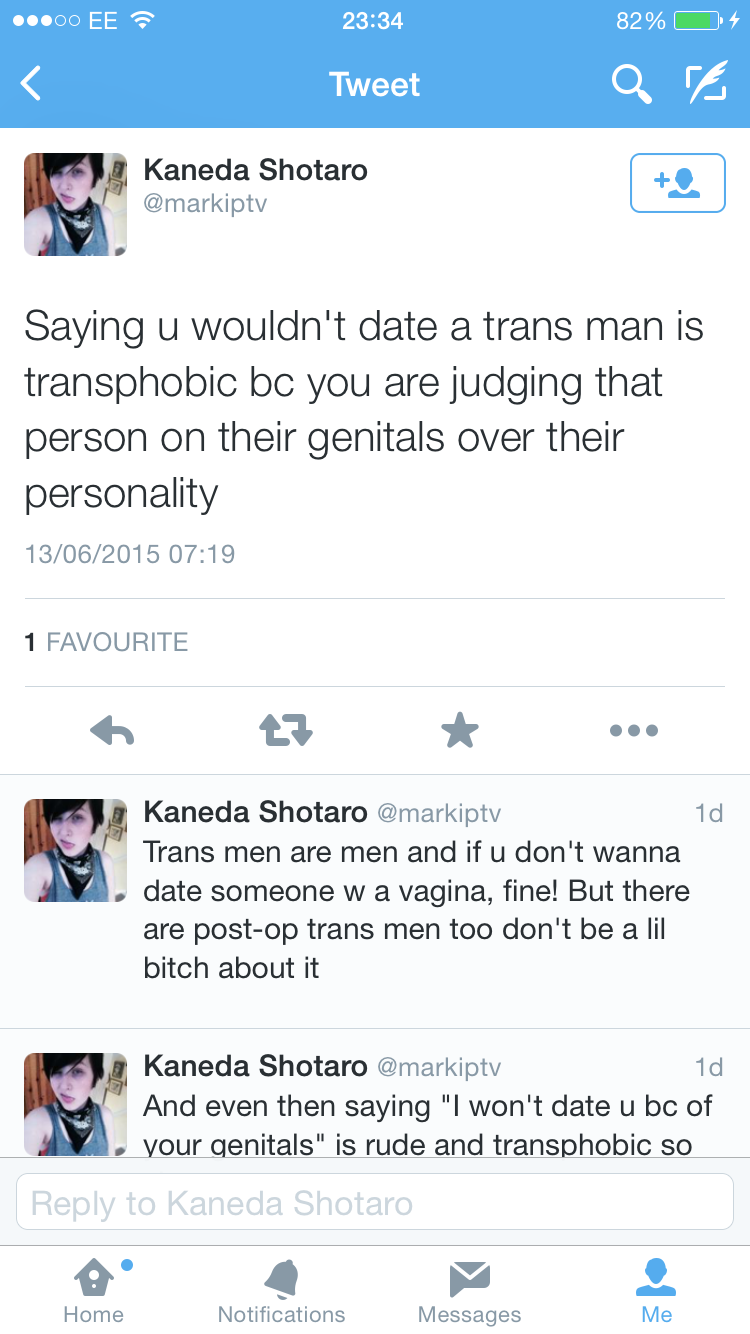
Task: Compose a new tweet with quill icon
Action: click(706, 84)
